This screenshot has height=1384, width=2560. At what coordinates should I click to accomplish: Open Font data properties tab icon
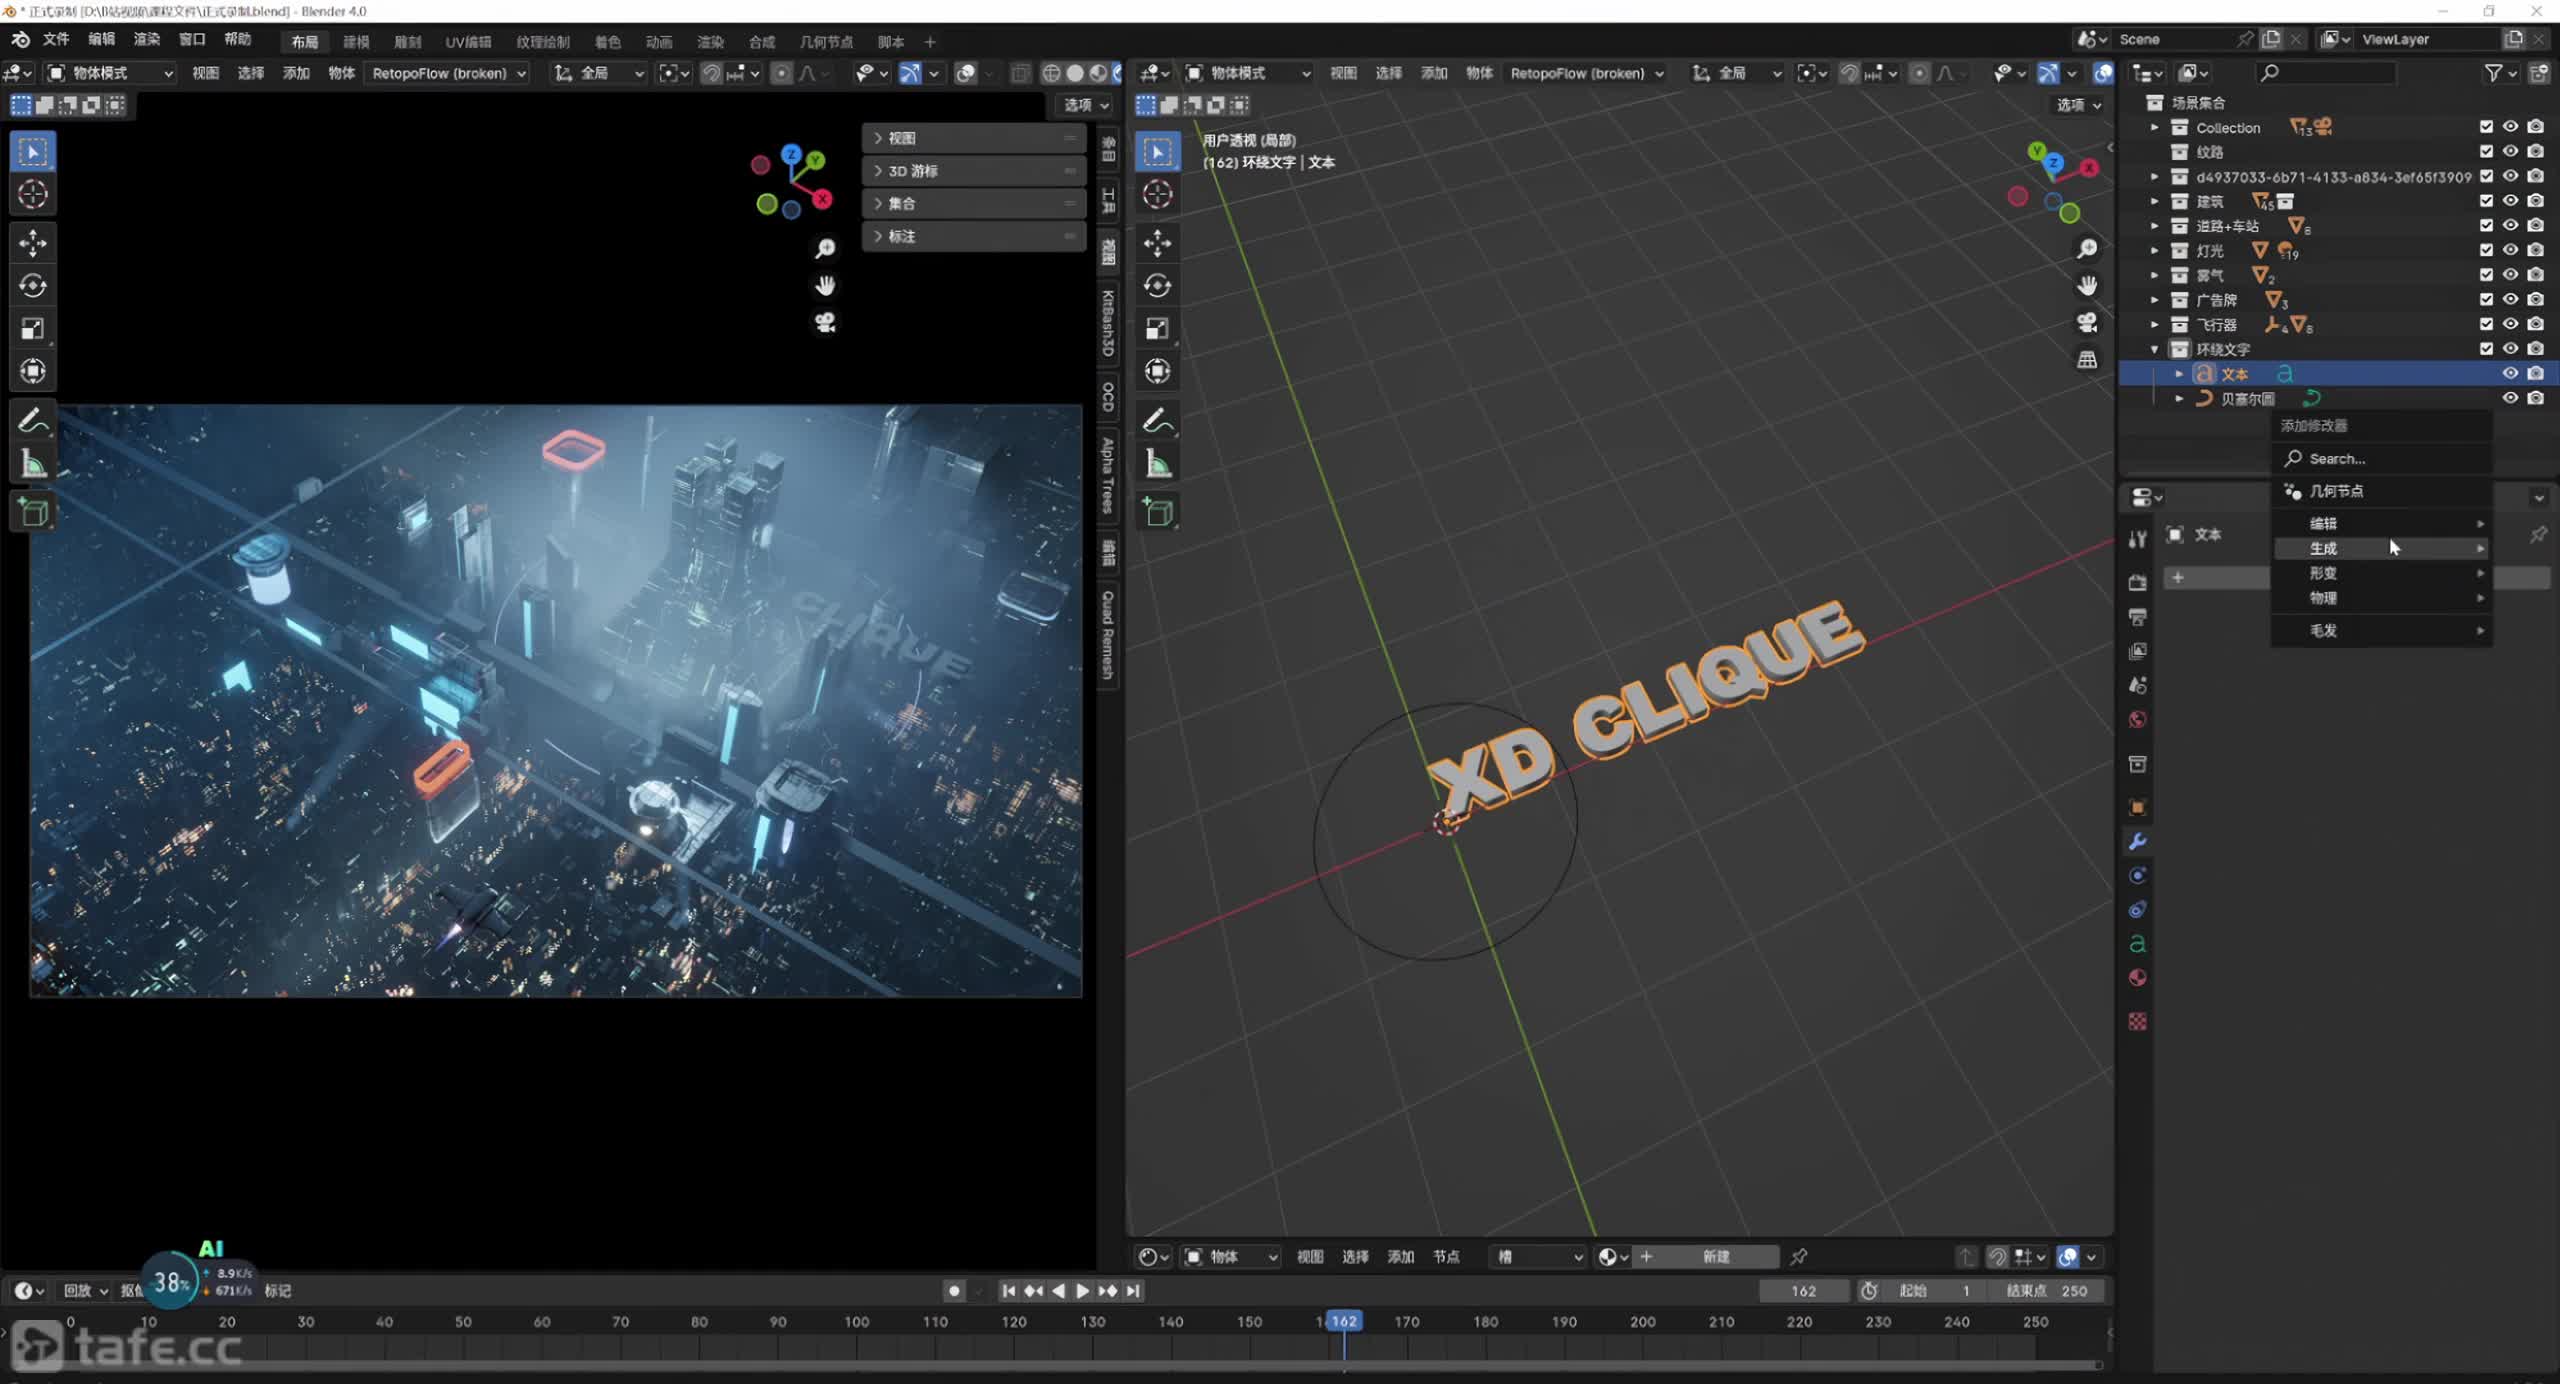2137,944
